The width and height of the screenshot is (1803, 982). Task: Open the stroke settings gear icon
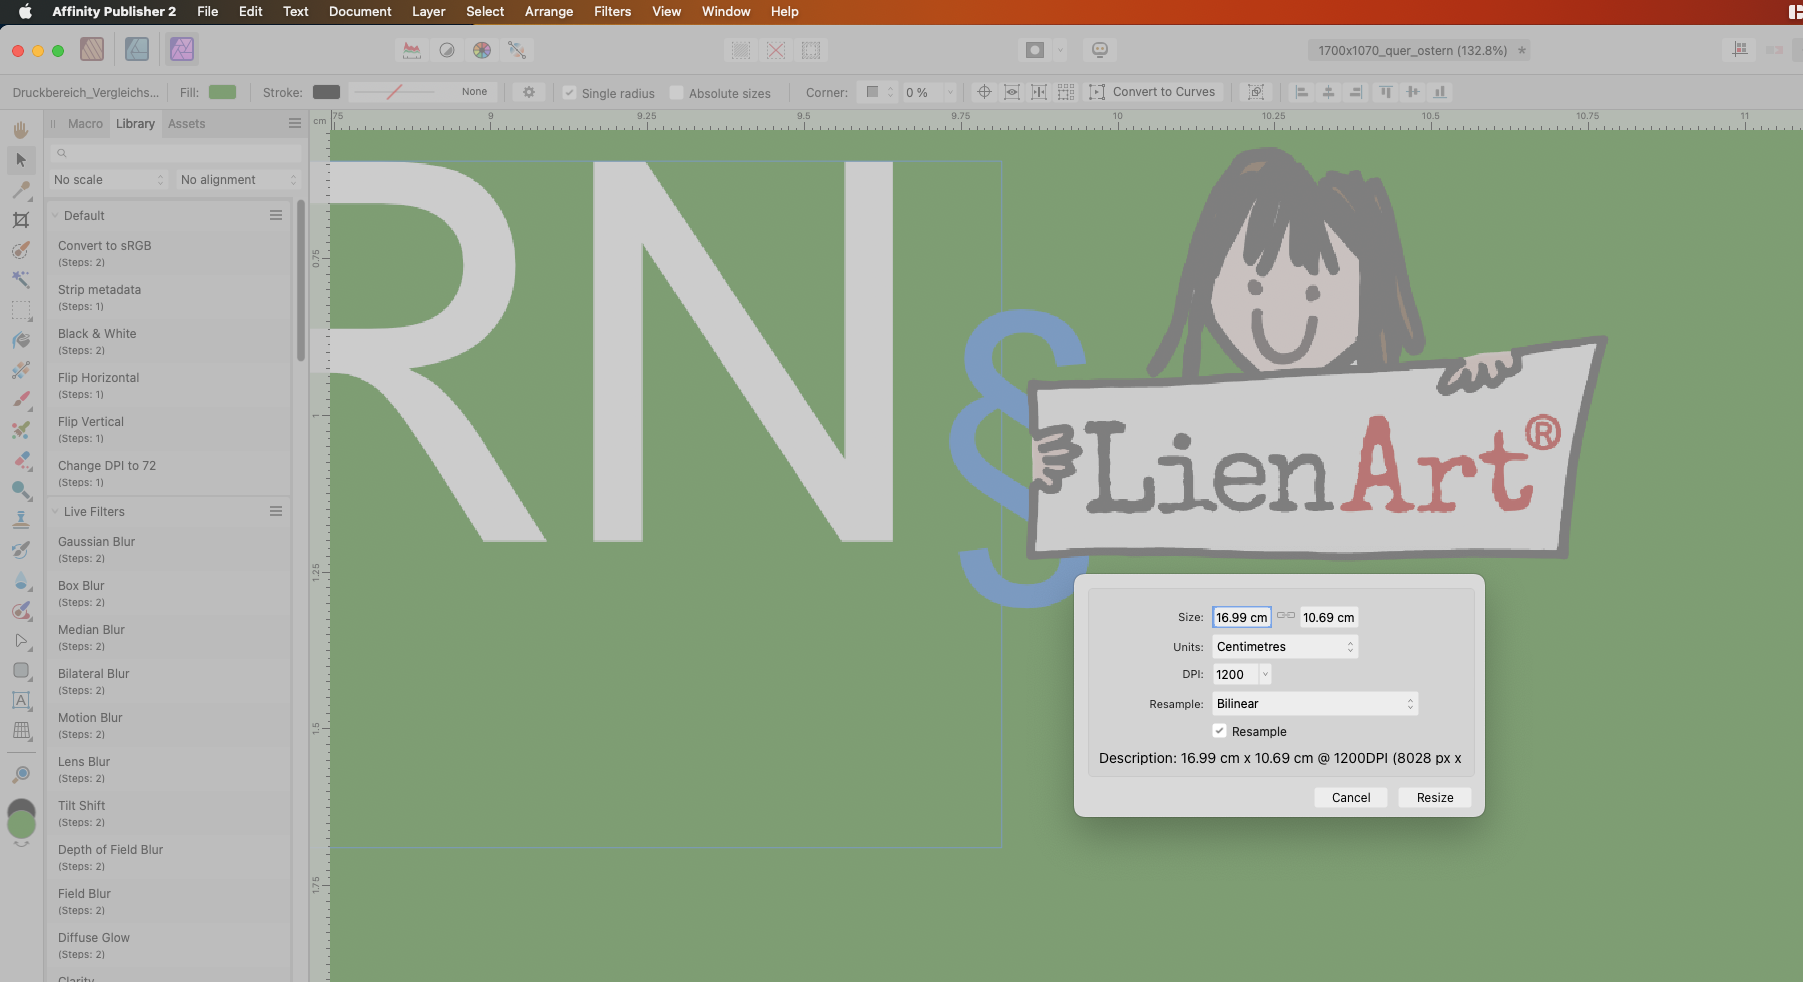click(529, 92)
